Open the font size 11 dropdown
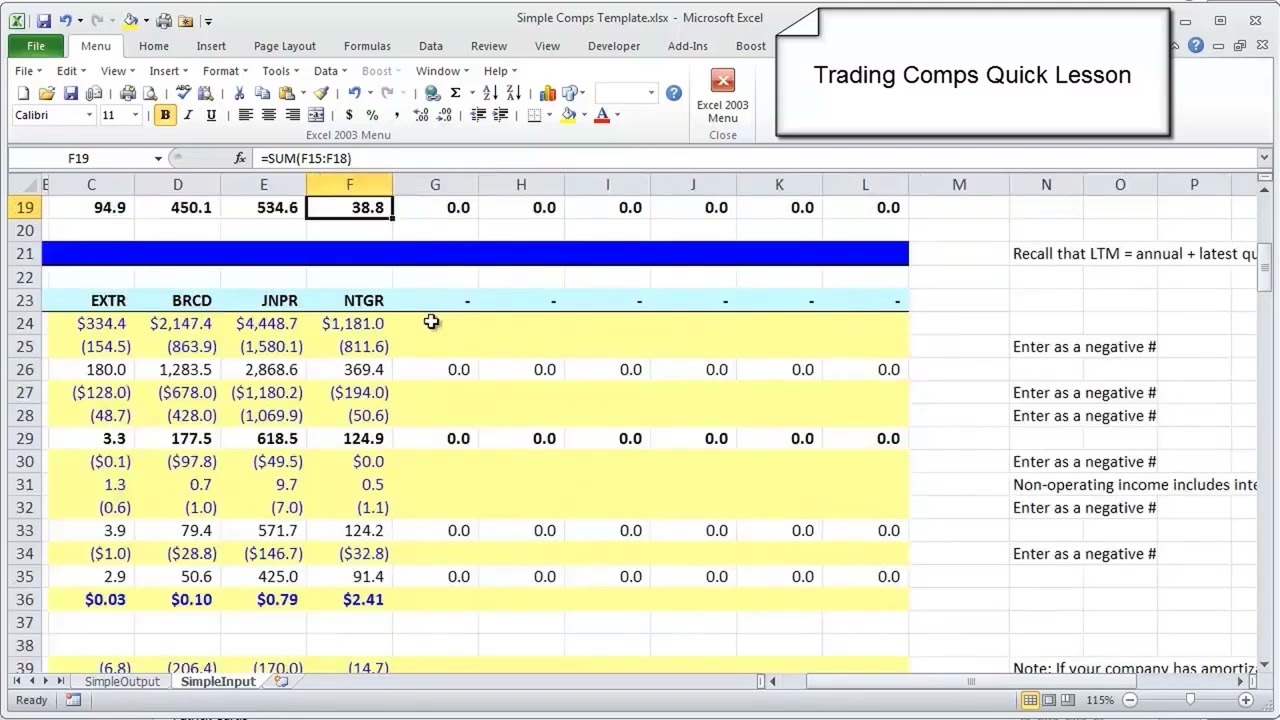This screenshot has height=720, width=1280. coord(135,115)
